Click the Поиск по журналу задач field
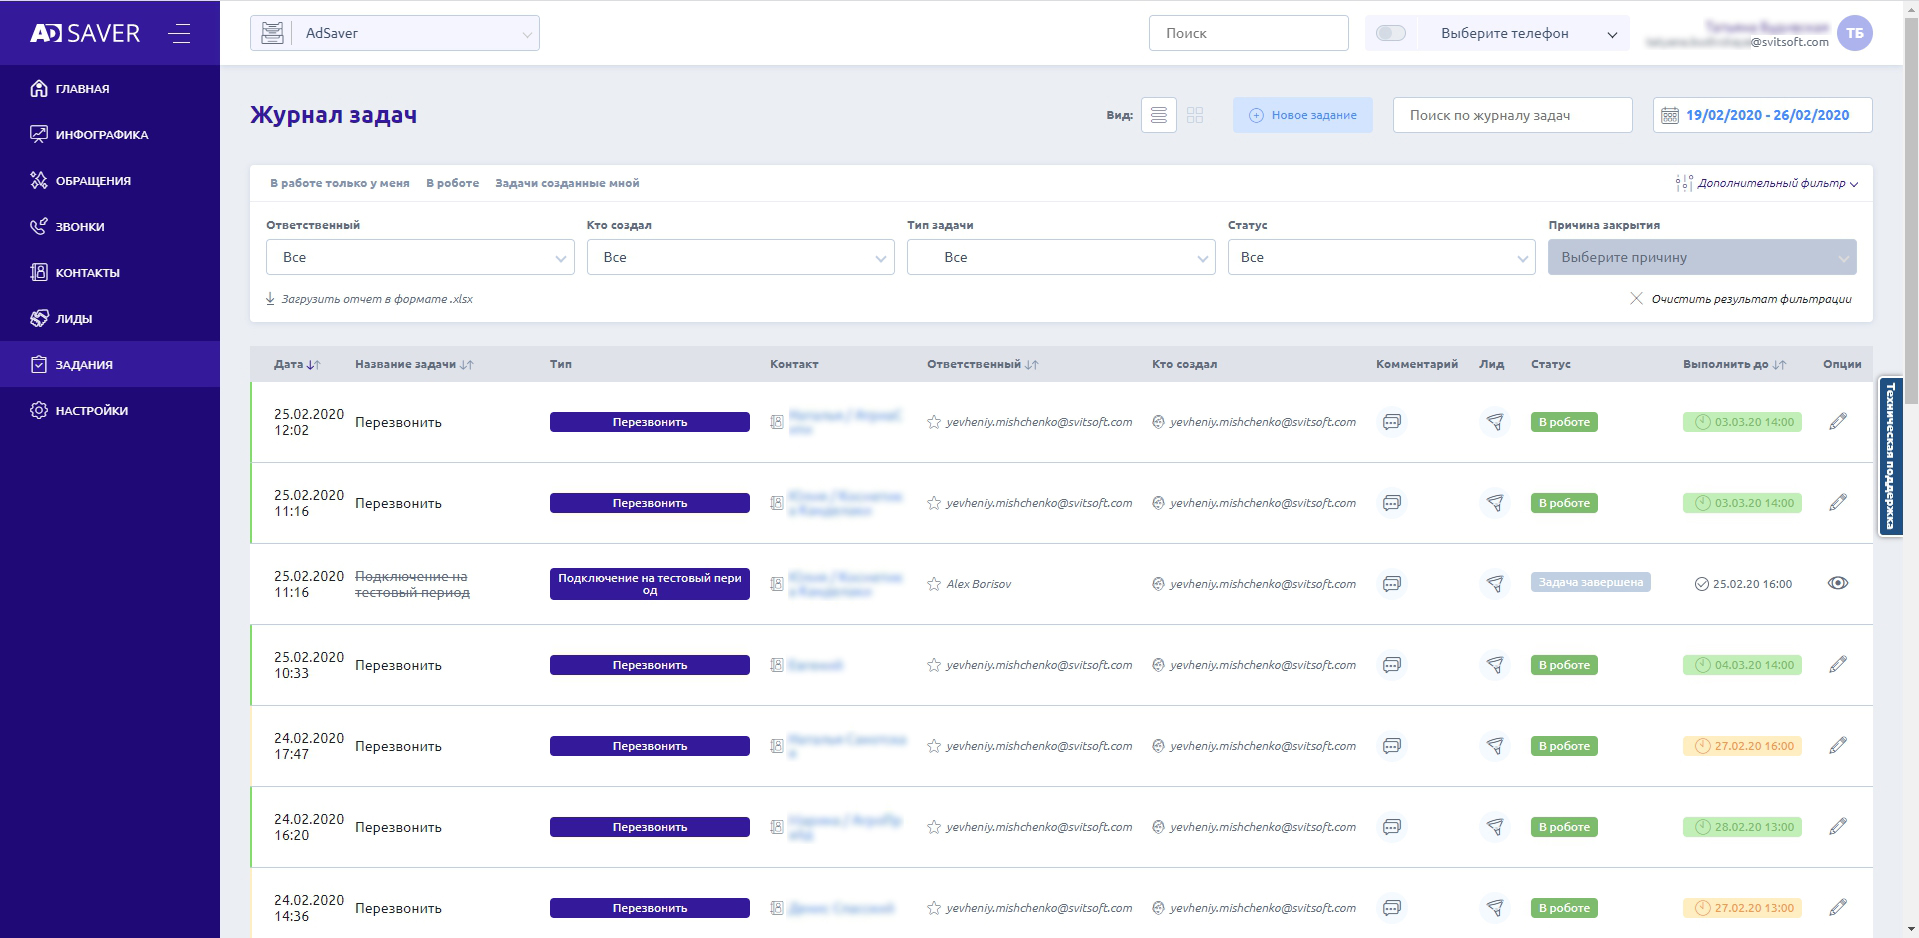Image resolution: width=1919 pixels, height=938 pixels. tap(1512, 115)
